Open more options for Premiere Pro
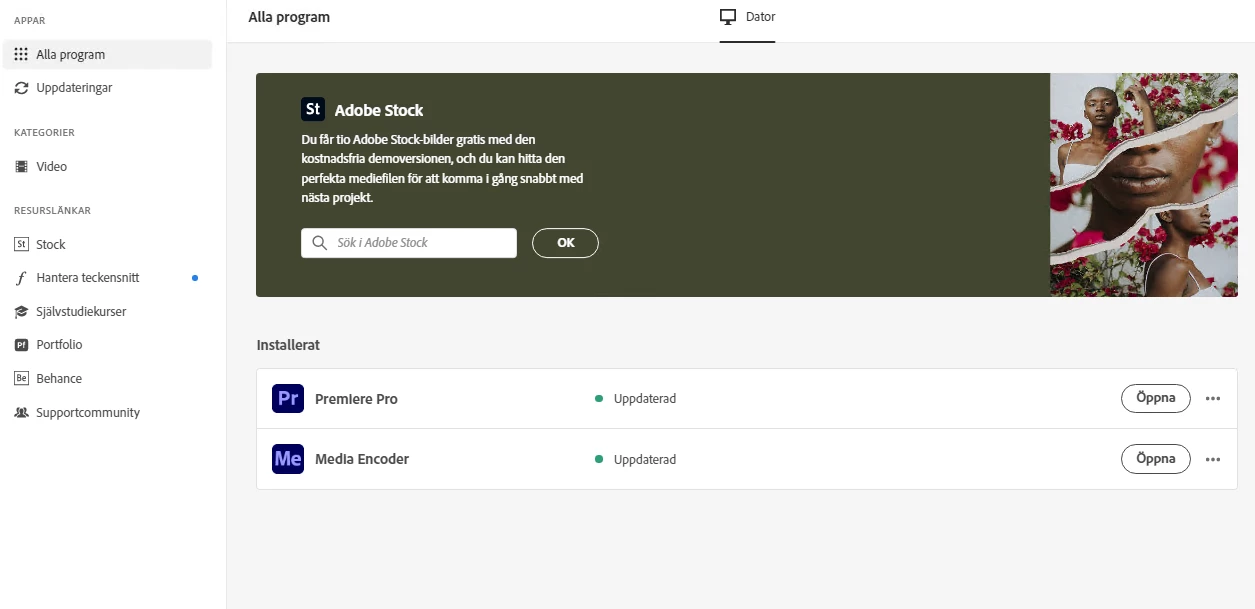This screenshot has width=1255, height=609. (x=1213, y=399)
